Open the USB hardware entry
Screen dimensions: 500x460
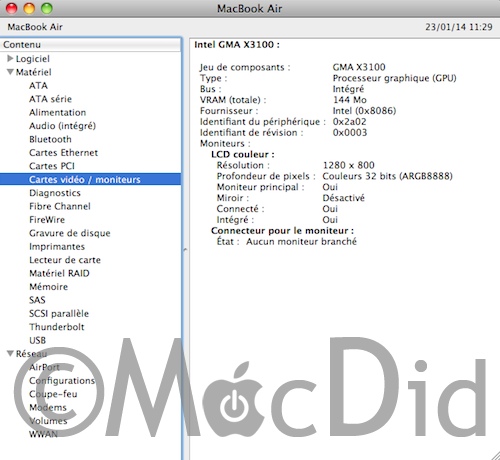(37, 340)
